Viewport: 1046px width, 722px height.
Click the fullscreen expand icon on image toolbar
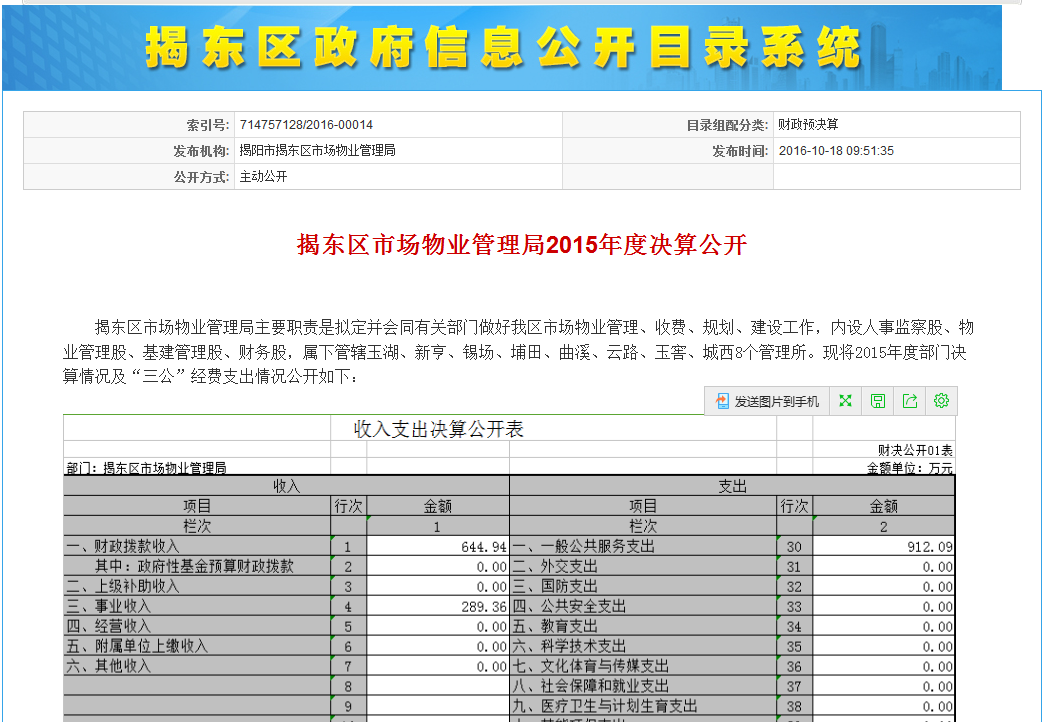click(845, 401)
